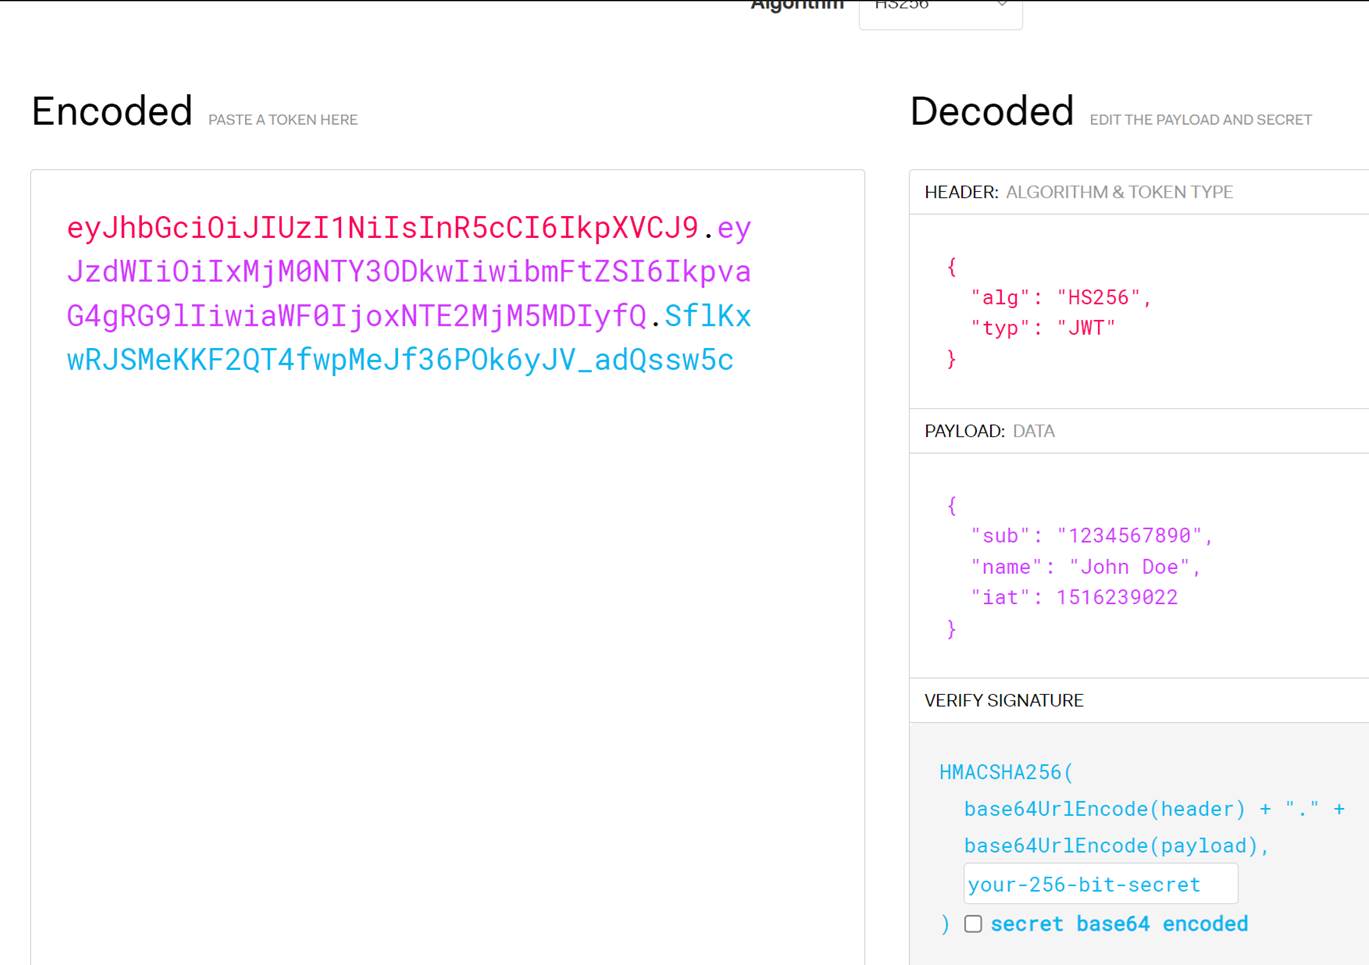
Task: Click the "1234567890" sub value in payload
Action: [x=1129, y=536]
